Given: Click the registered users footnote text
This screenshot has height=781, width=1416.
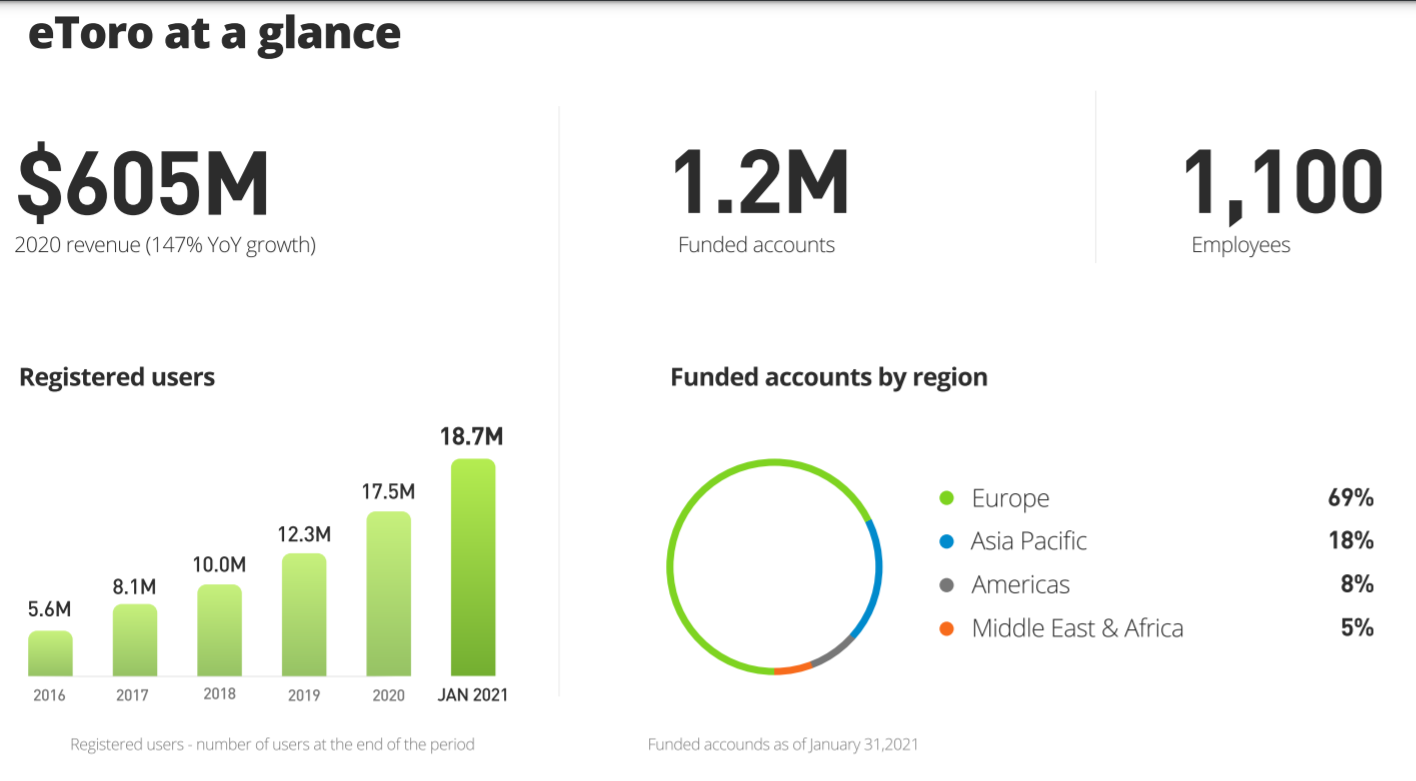Looking at the screenshot, I should 272,745.
